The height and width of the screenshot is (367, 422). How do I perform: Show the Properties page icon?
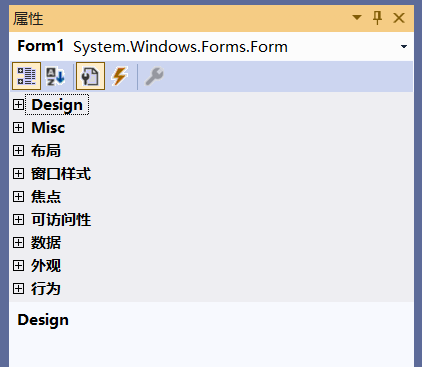(90, 76)
